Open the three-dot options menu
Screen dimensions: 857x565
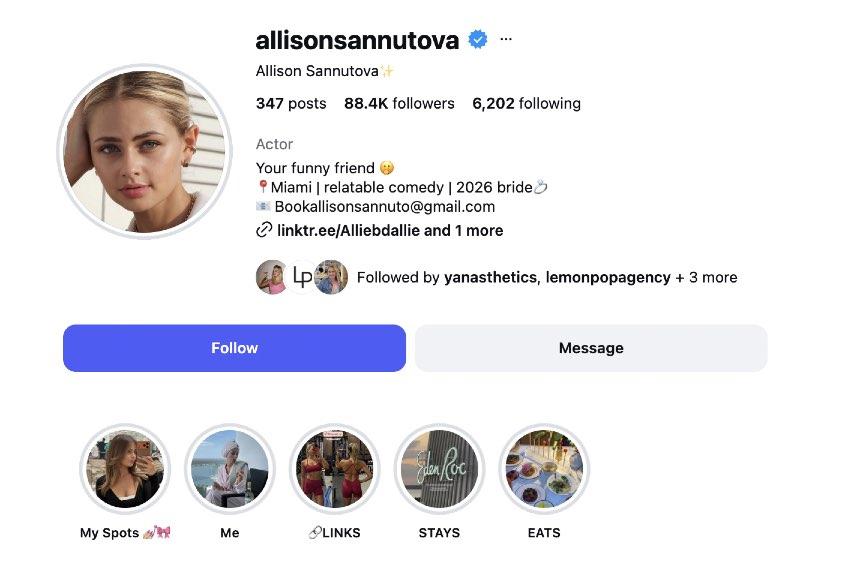pos(506,39)
